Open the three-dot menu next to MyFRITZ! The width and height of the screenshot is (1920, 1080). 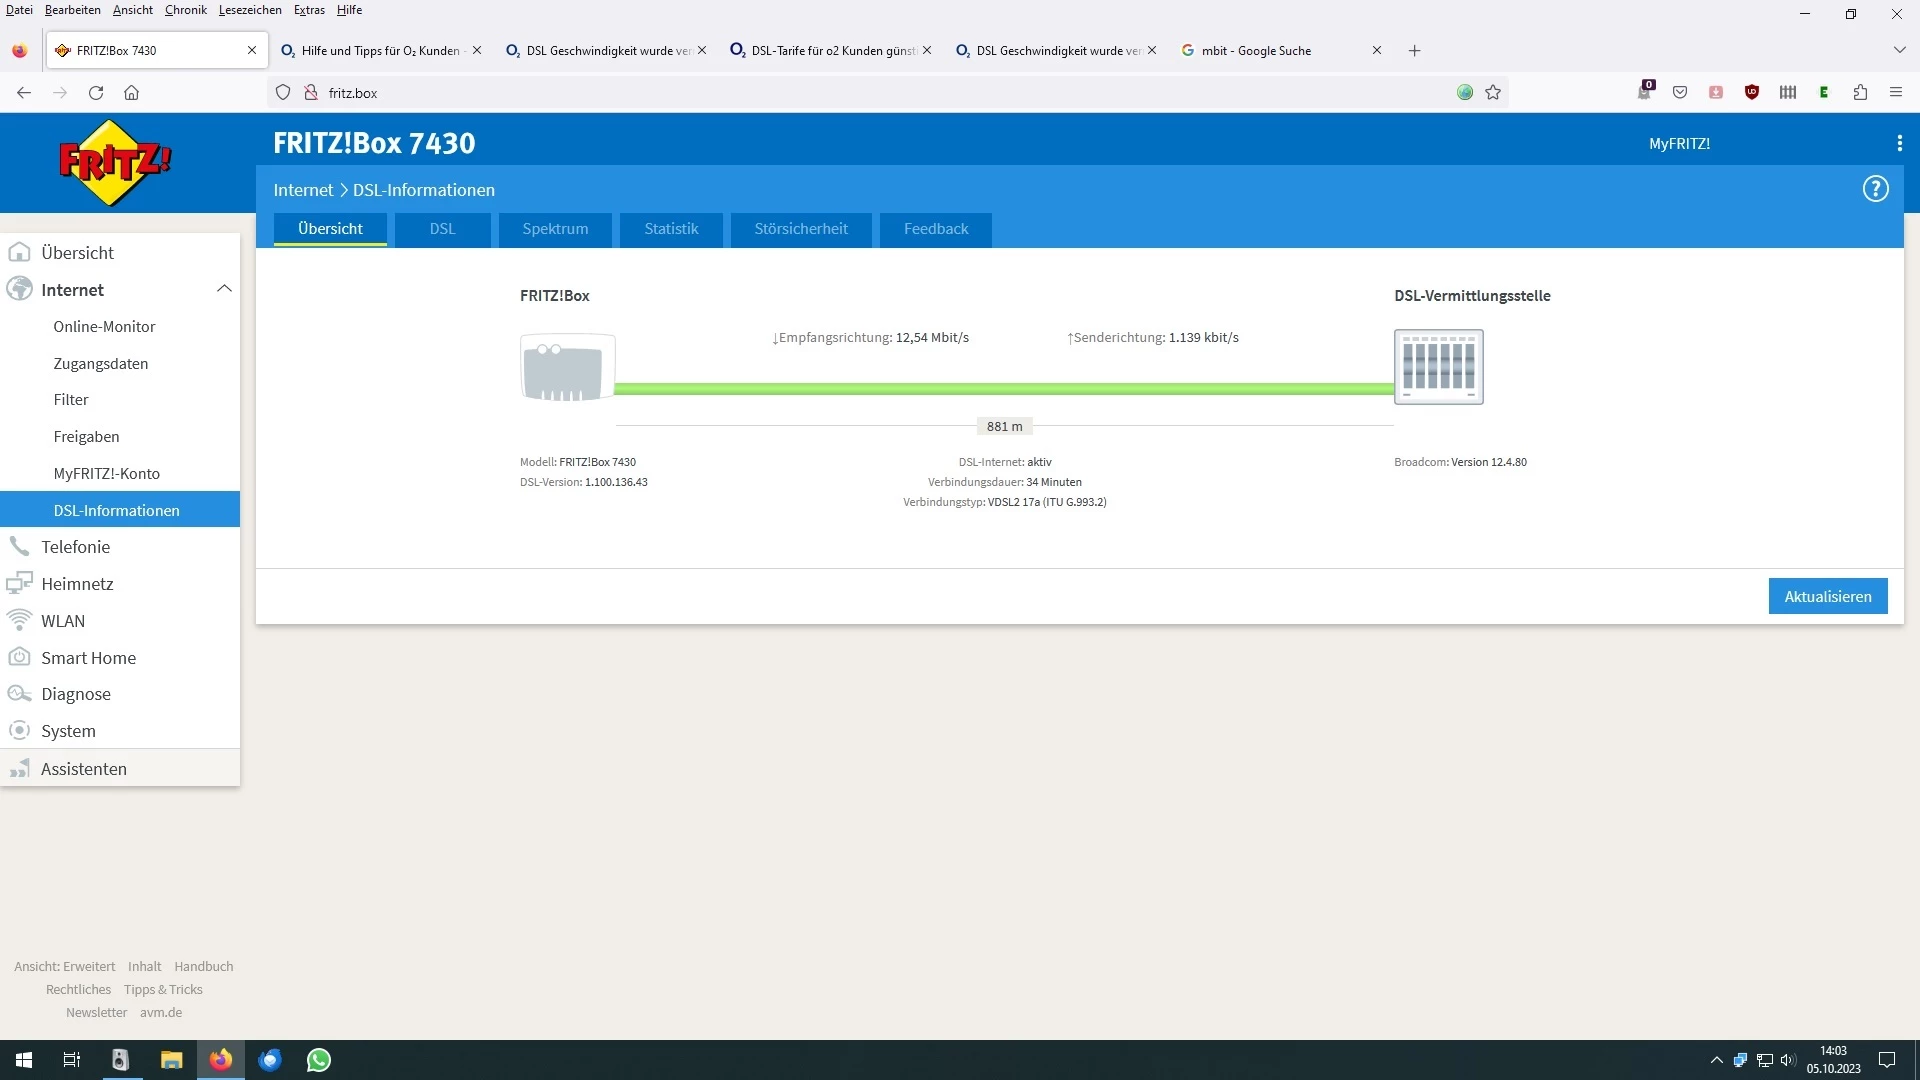(x=1899, y=144)
